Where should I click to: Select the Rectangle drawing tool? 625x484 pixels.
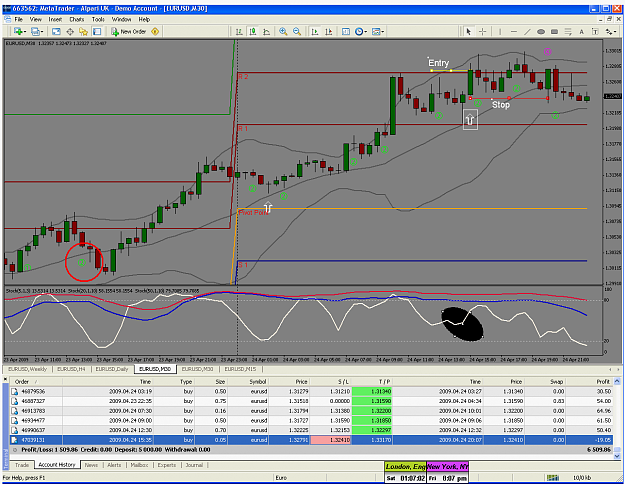pos(554,31)
